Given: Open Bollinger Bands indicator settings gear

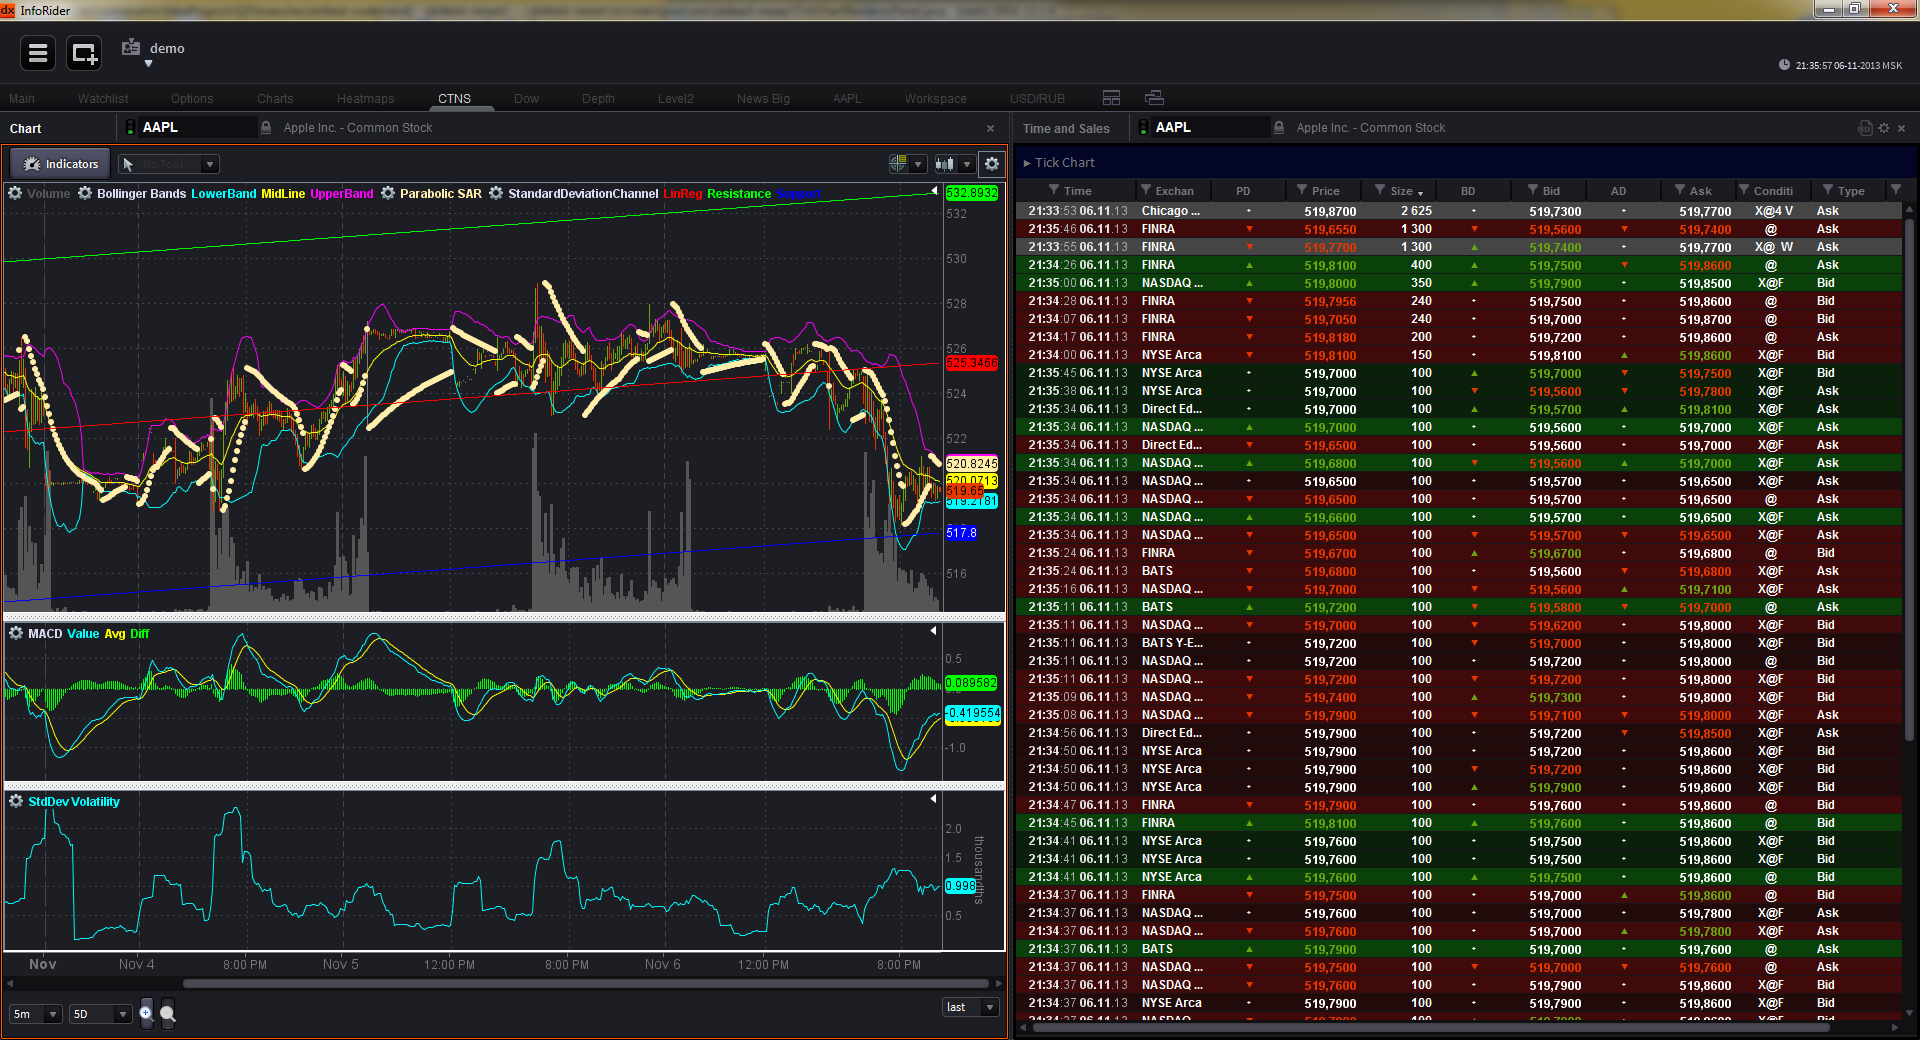Looking at the screenshot, I should [85, 193].
